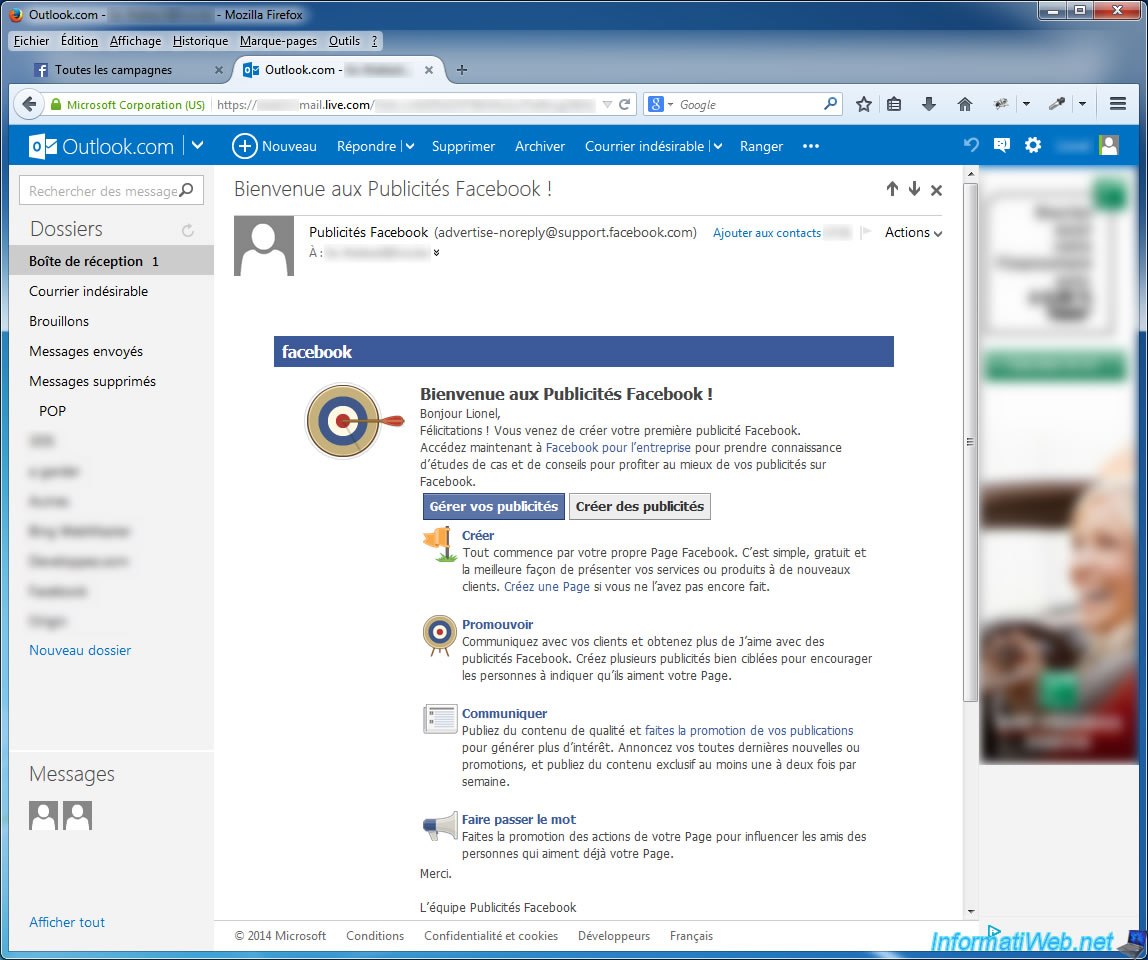This screenshot has height=960, width=1148.
Task: Click the scrollbar down arrow of email pane
Action: point(971,912)
